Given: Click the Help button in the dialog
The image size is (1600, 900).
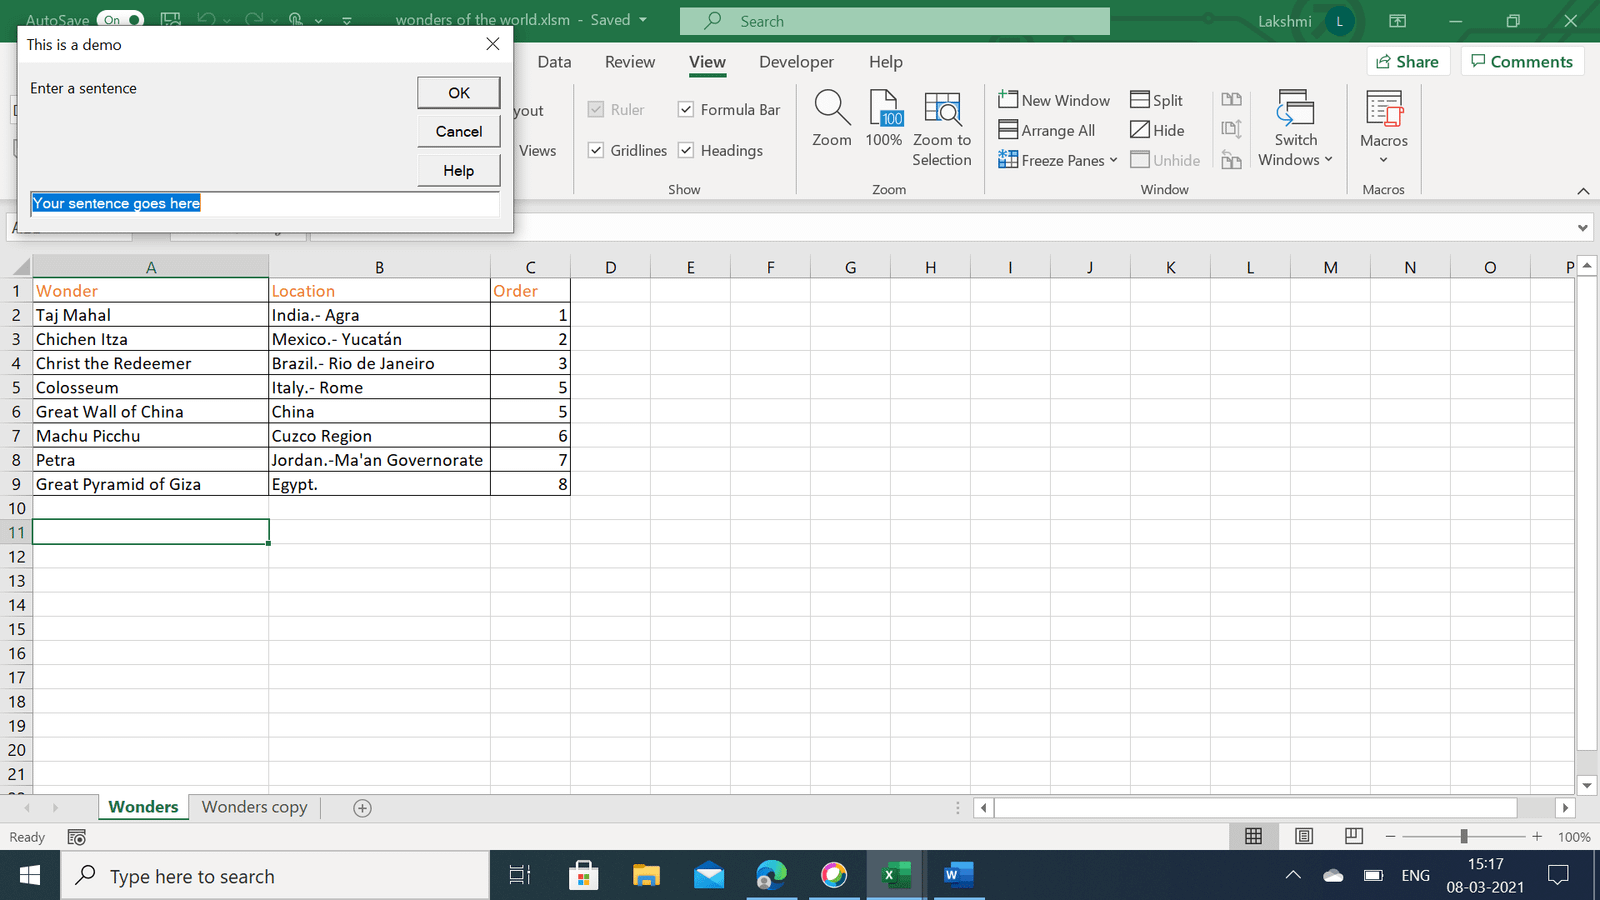Looking at the screenshot, I should [459, 171].
